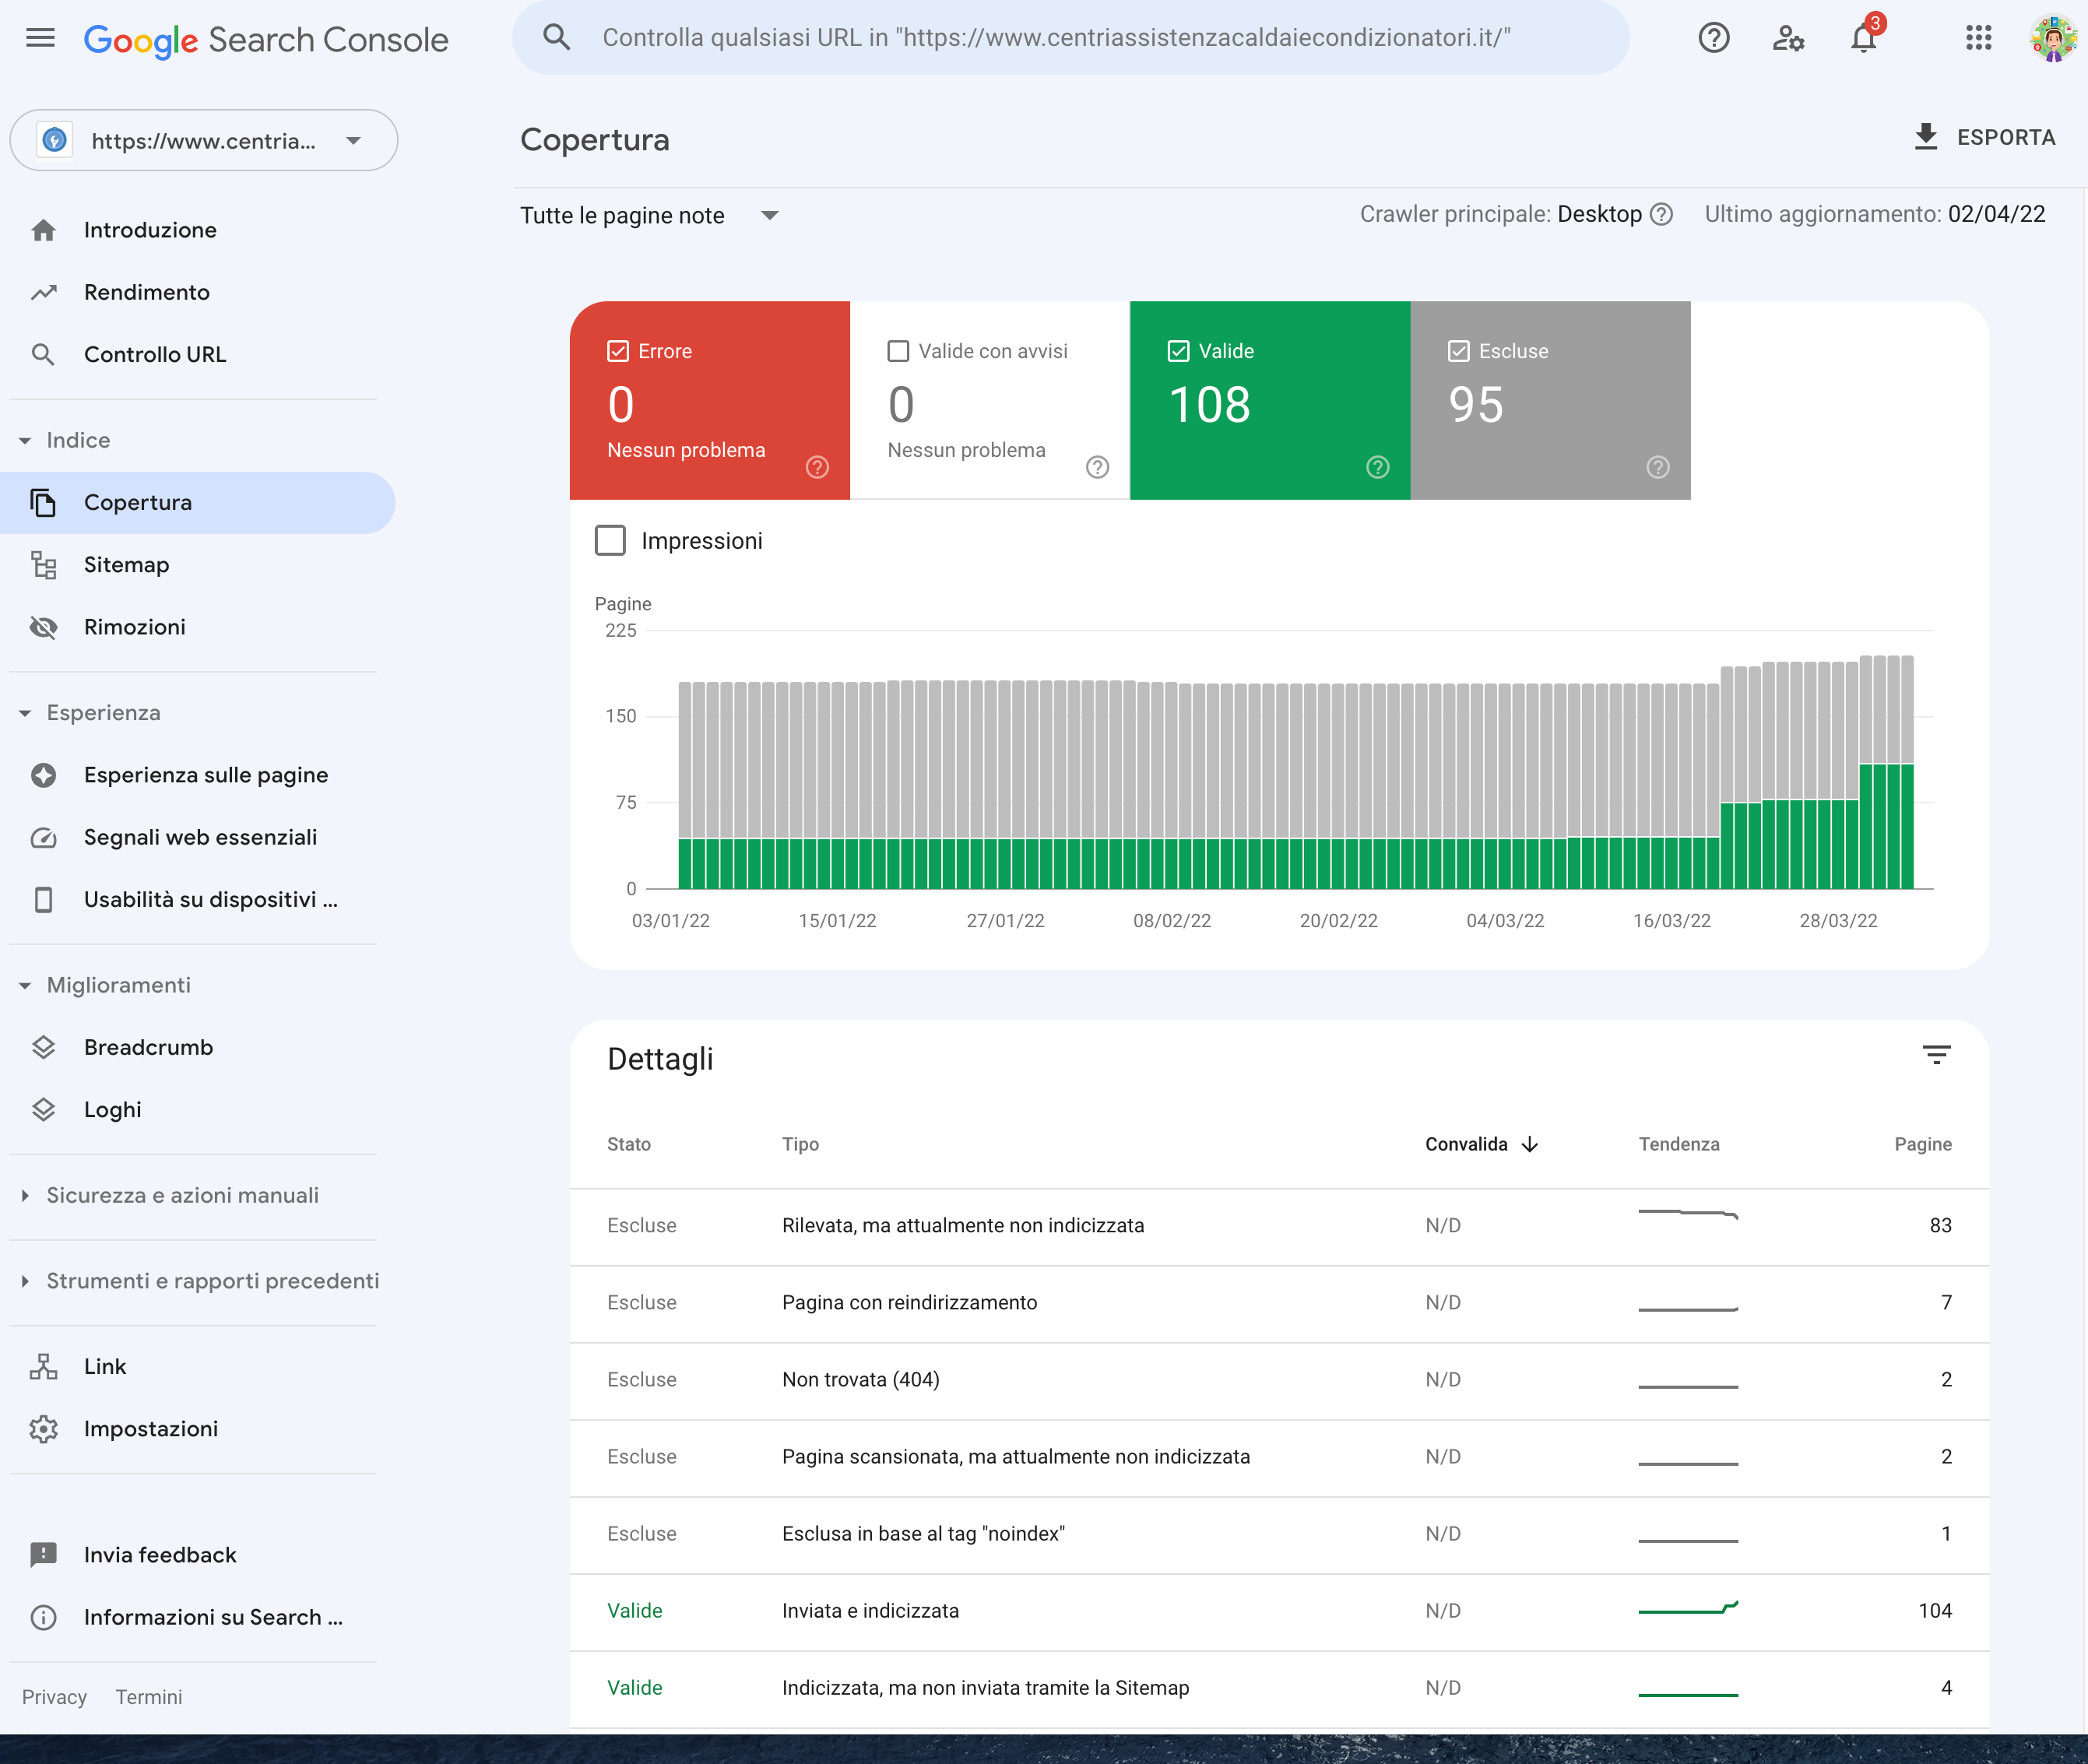Open the Tutte le pagine note dropdown
This screenshot has height=1764, width=2088.
(649, 215)
